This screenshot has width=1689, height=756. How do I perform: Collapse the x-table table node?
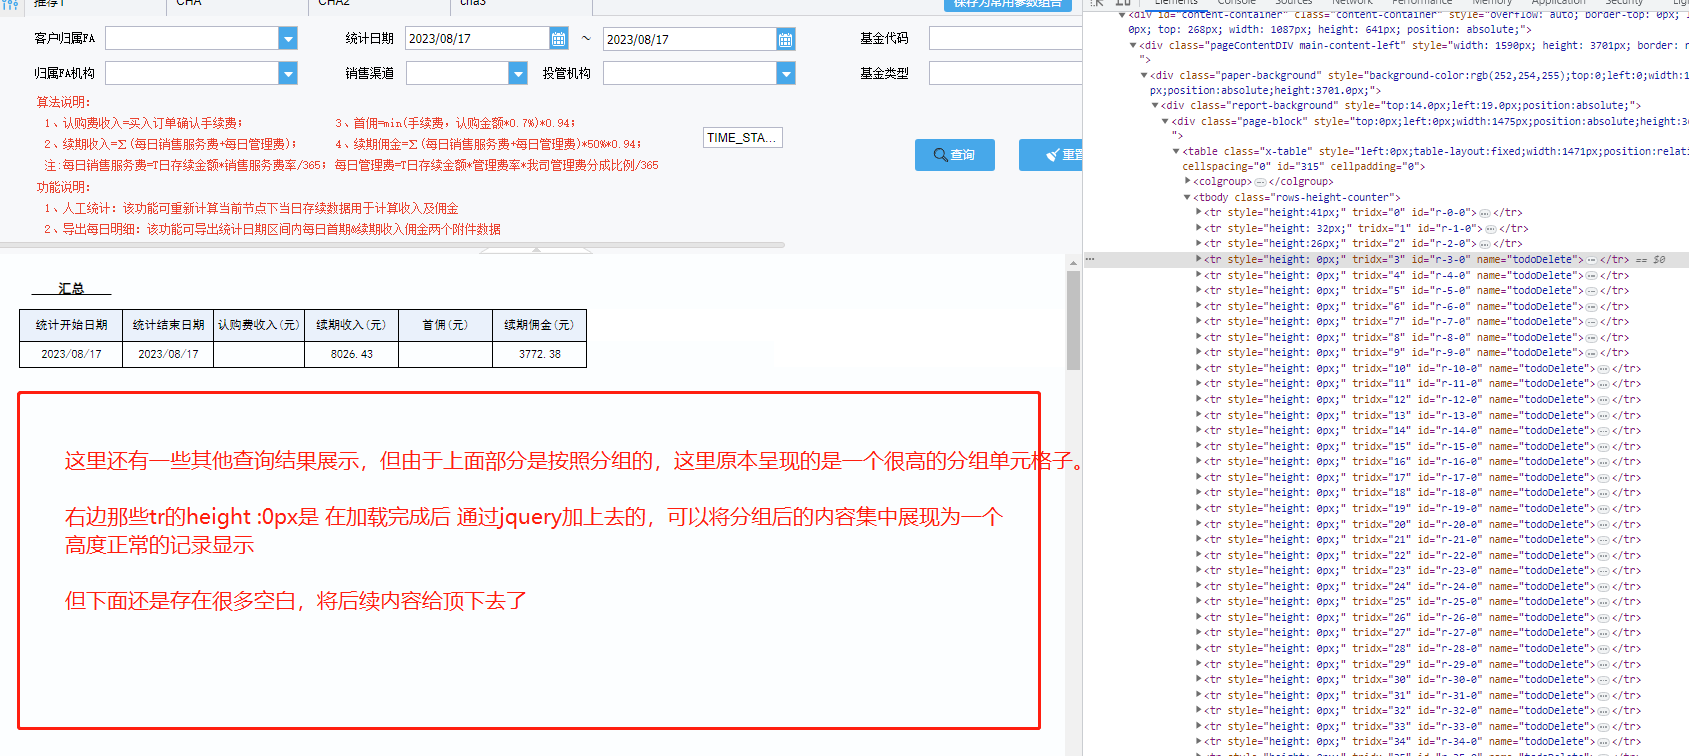click(1177, 152)
